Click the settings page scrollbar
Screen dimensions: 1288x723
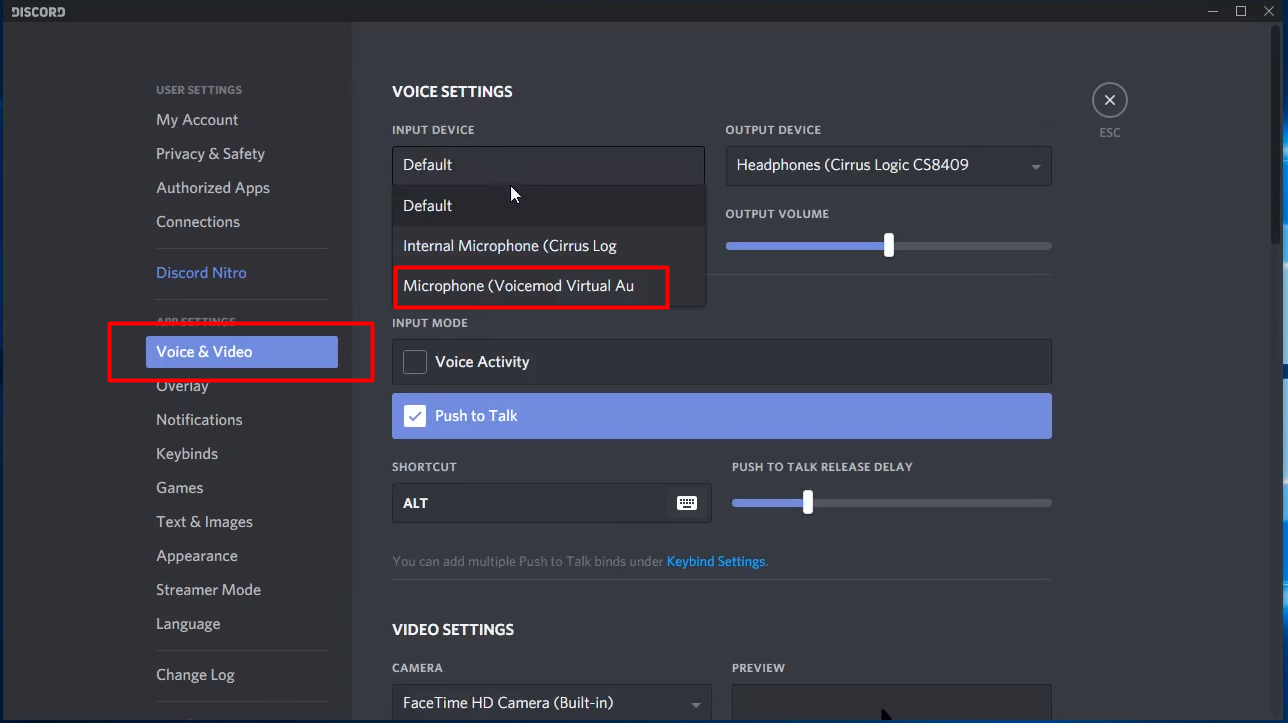pos(1275,135)
